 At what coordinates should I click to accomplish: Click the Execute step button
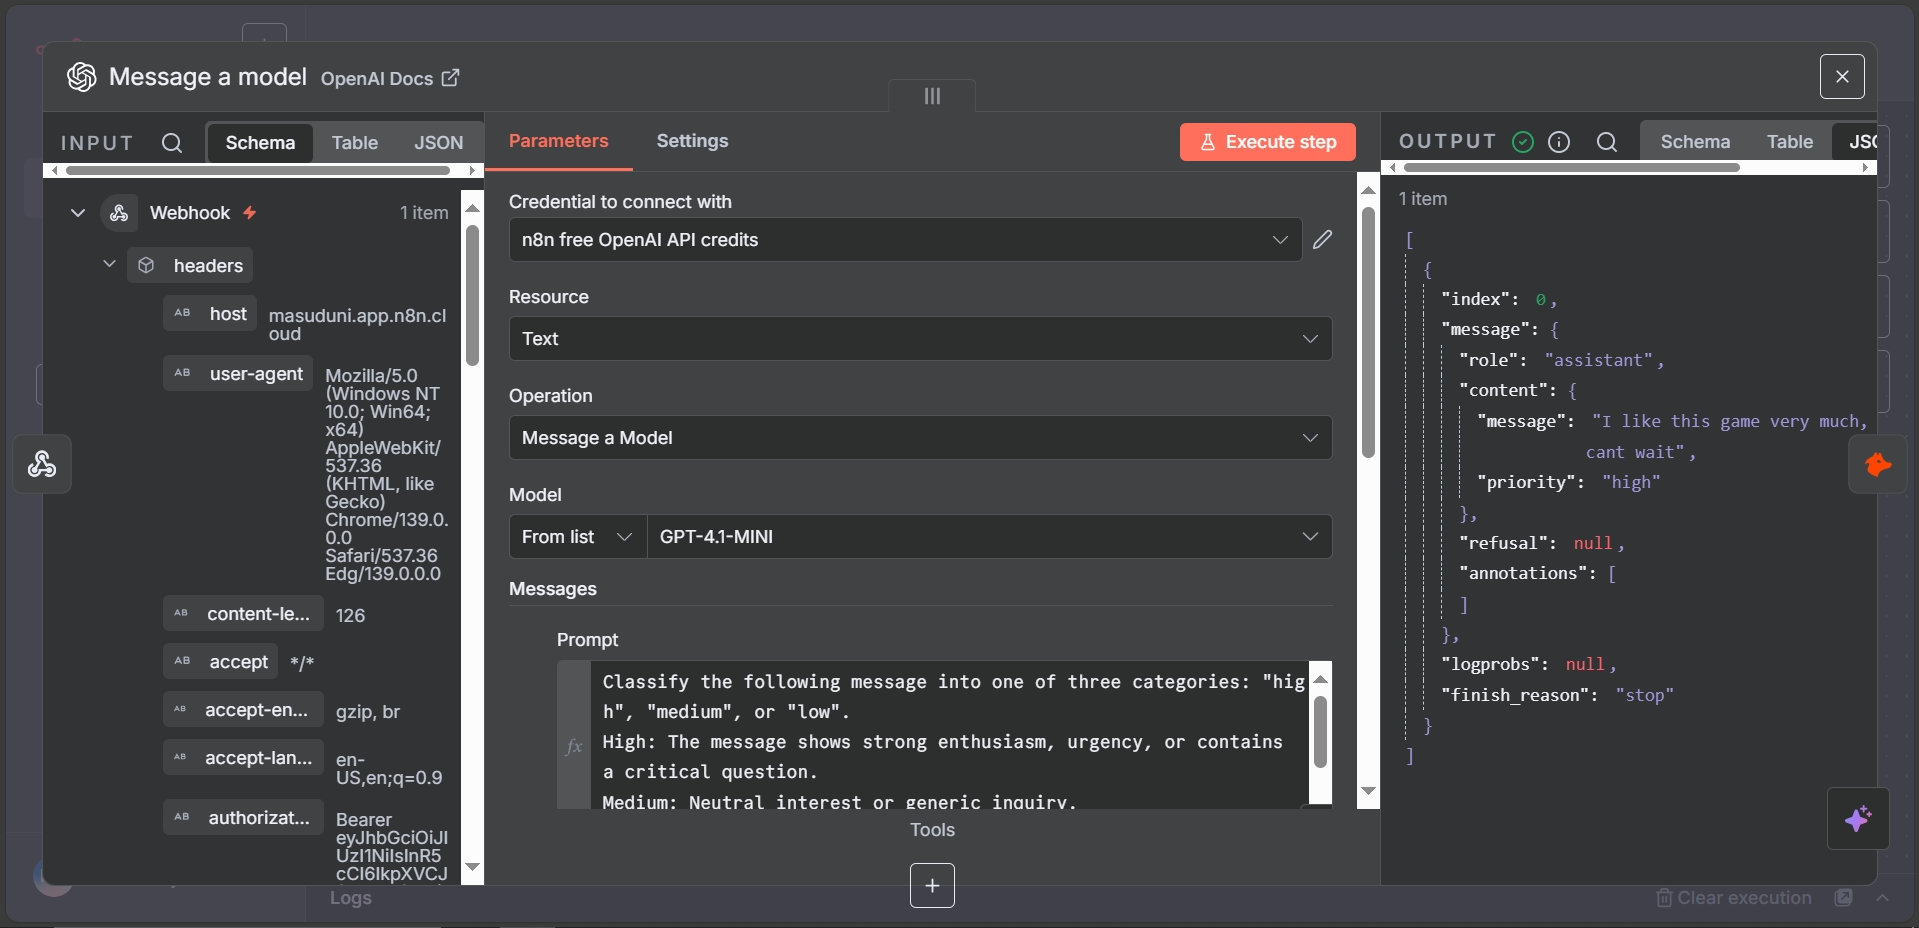click(1268, 142)
